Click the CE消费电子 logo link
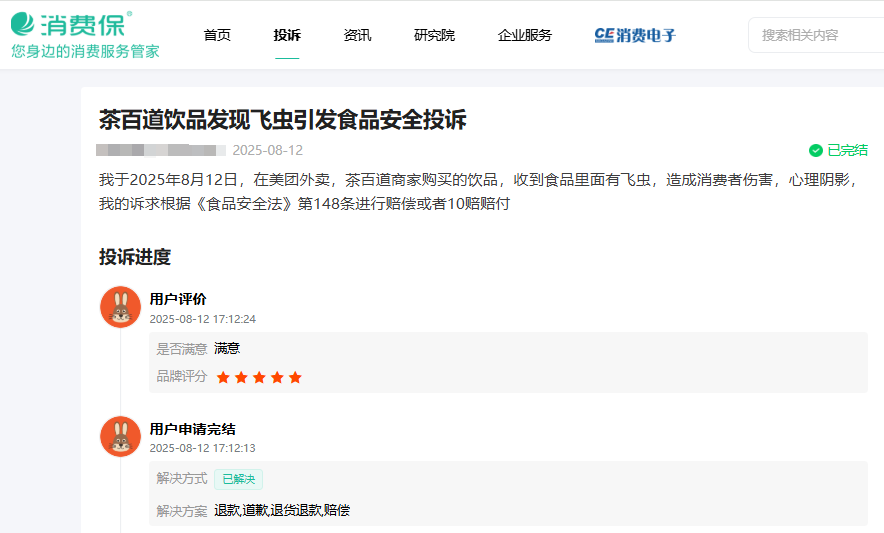Screen dimensions: 884x533 coord(635,36)
